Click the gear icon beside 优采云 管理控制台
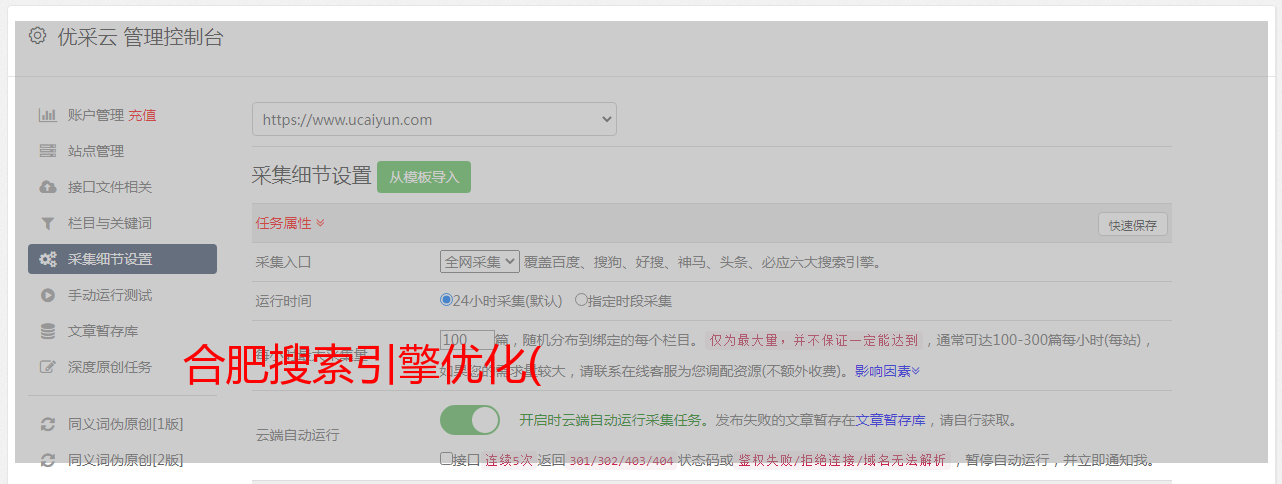This screenshot has width=1282, height=484. coord(37,37)
